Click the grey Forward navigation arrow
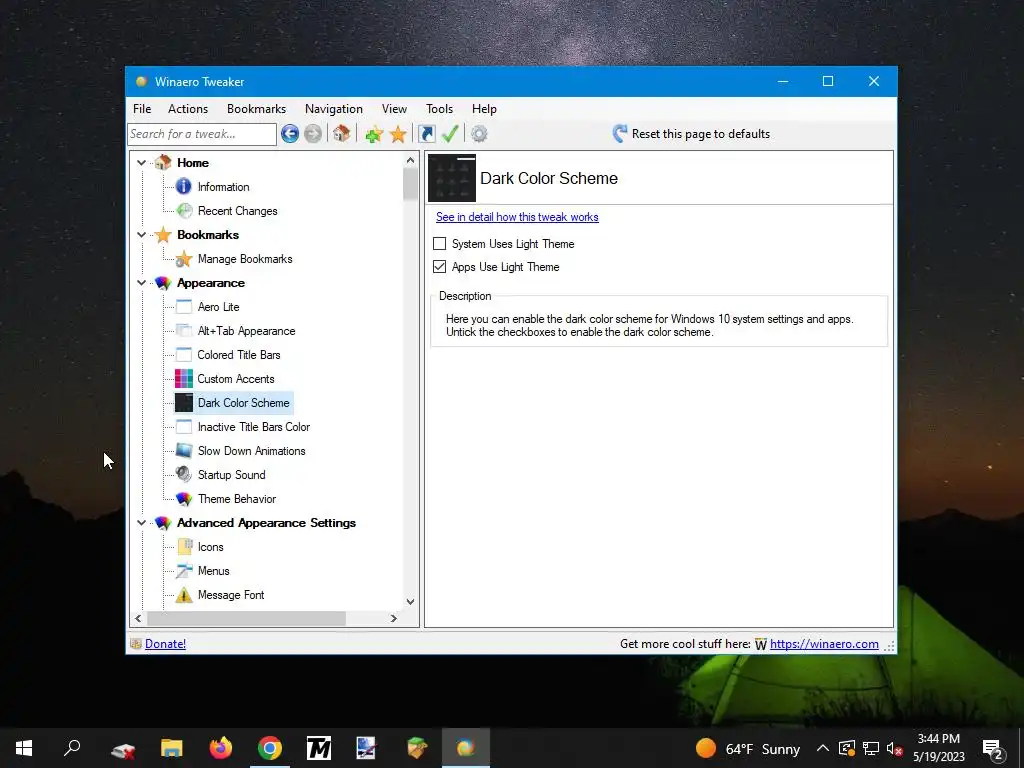 pyautogui.click(x=313, y=134)
